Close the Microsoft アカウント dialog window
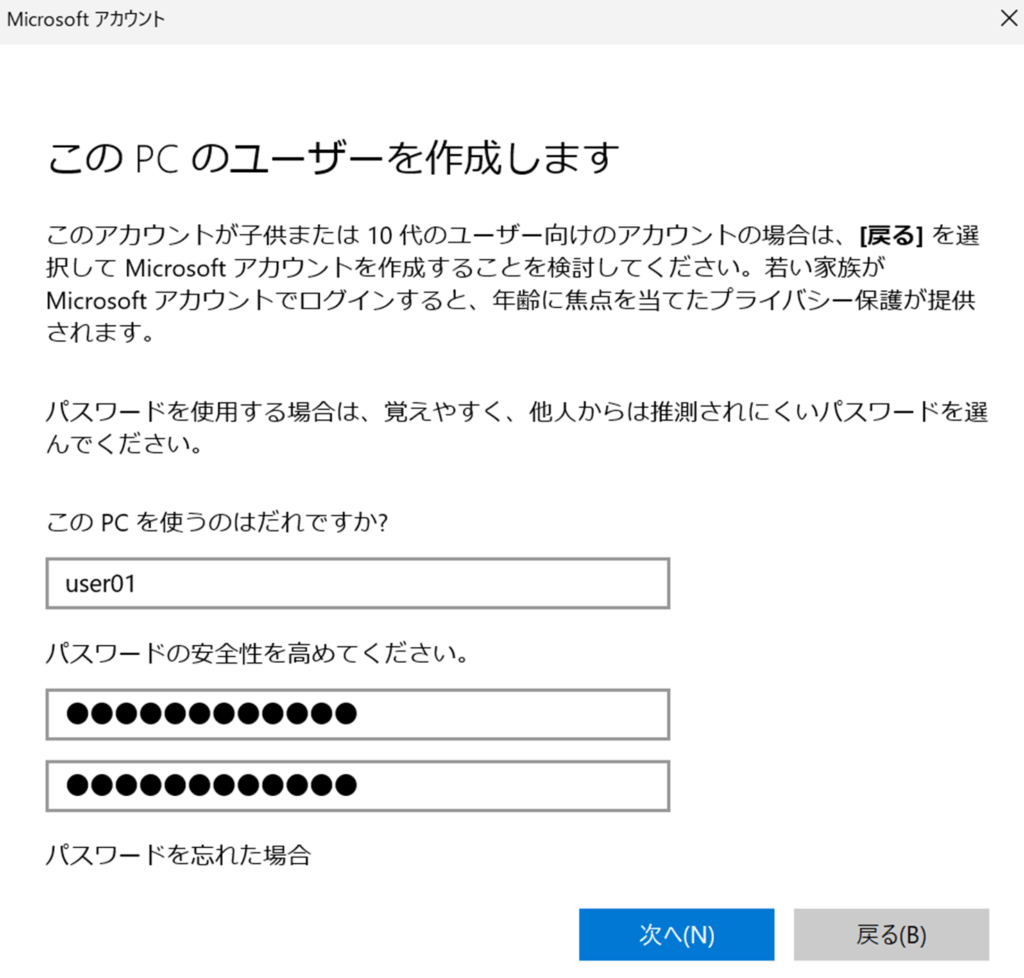 click(x=1005, y=19)
